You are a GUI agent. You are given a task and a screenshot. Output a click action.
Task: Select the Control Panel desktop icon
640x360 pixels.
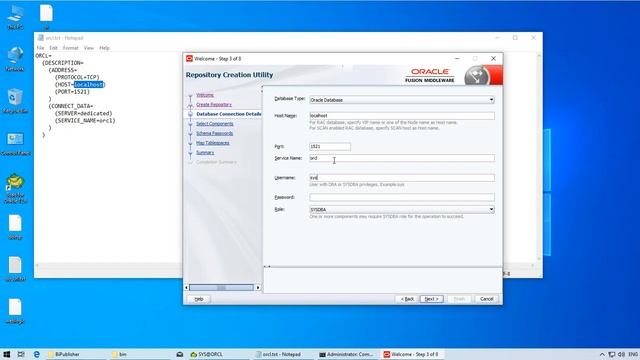(x=16, y=144)
